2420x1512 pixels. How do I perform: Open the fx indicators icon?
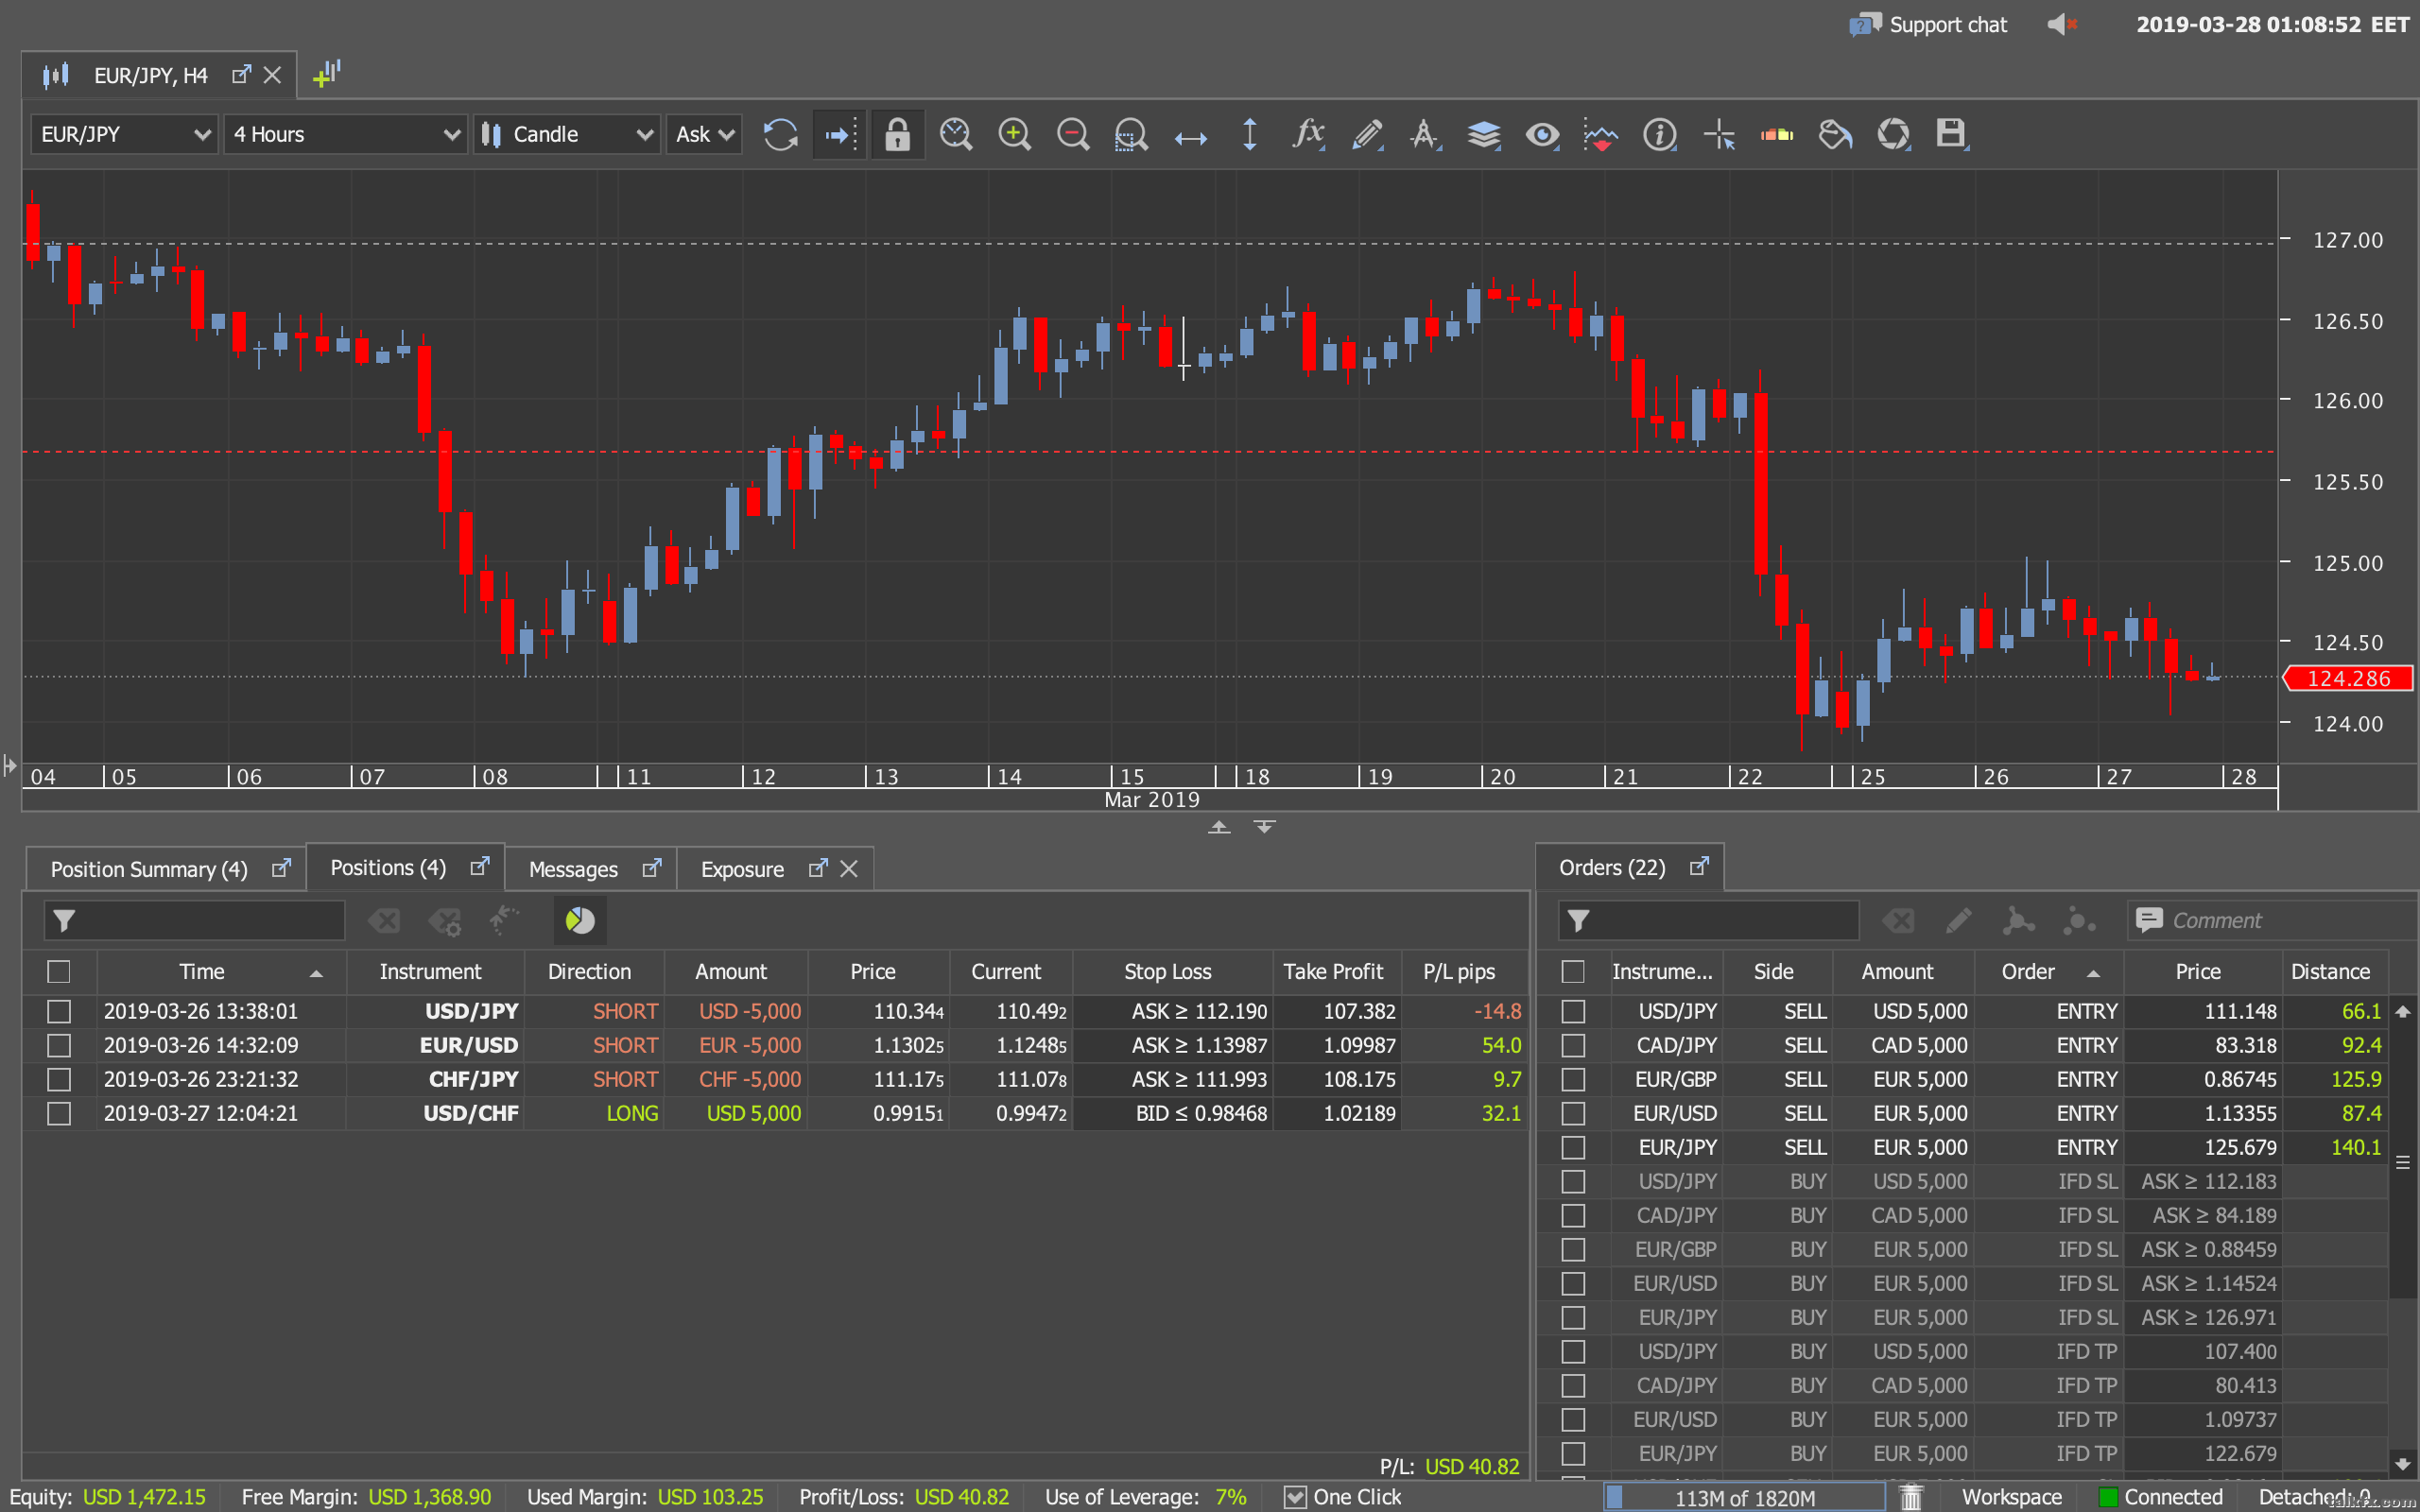pos(1308,134)
